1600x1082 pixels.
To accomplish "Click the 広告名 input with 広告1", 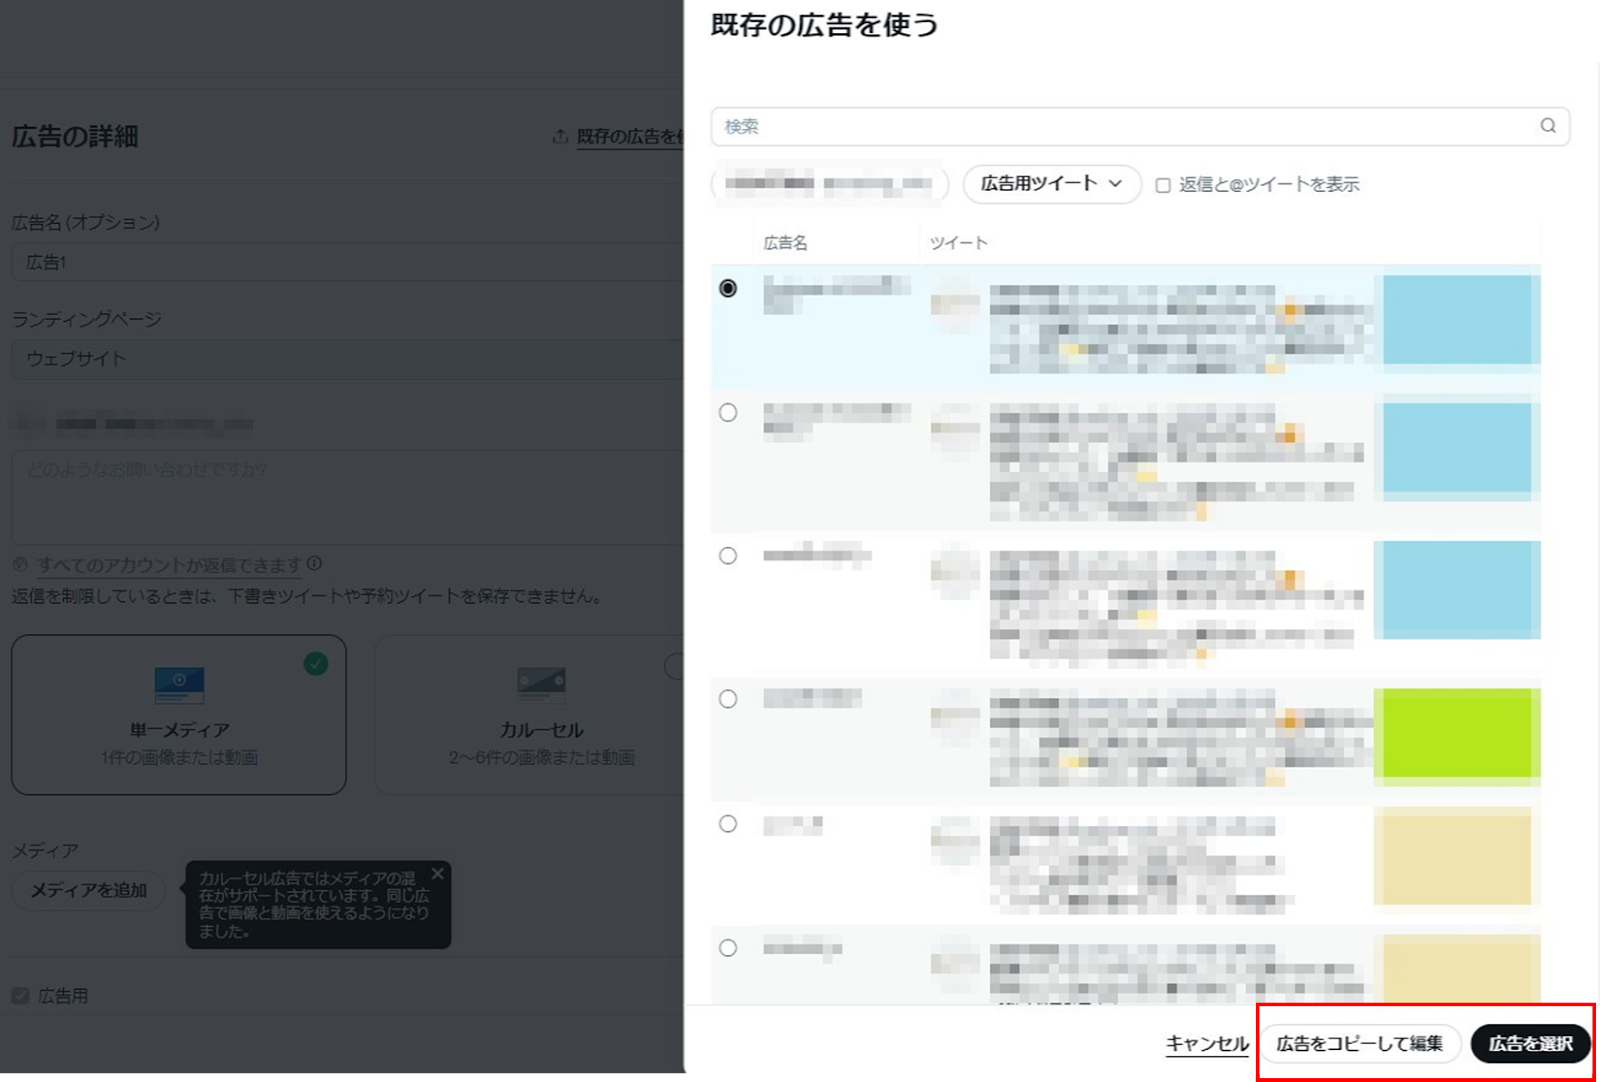I will pyautogui.click(x=347, y=262).
